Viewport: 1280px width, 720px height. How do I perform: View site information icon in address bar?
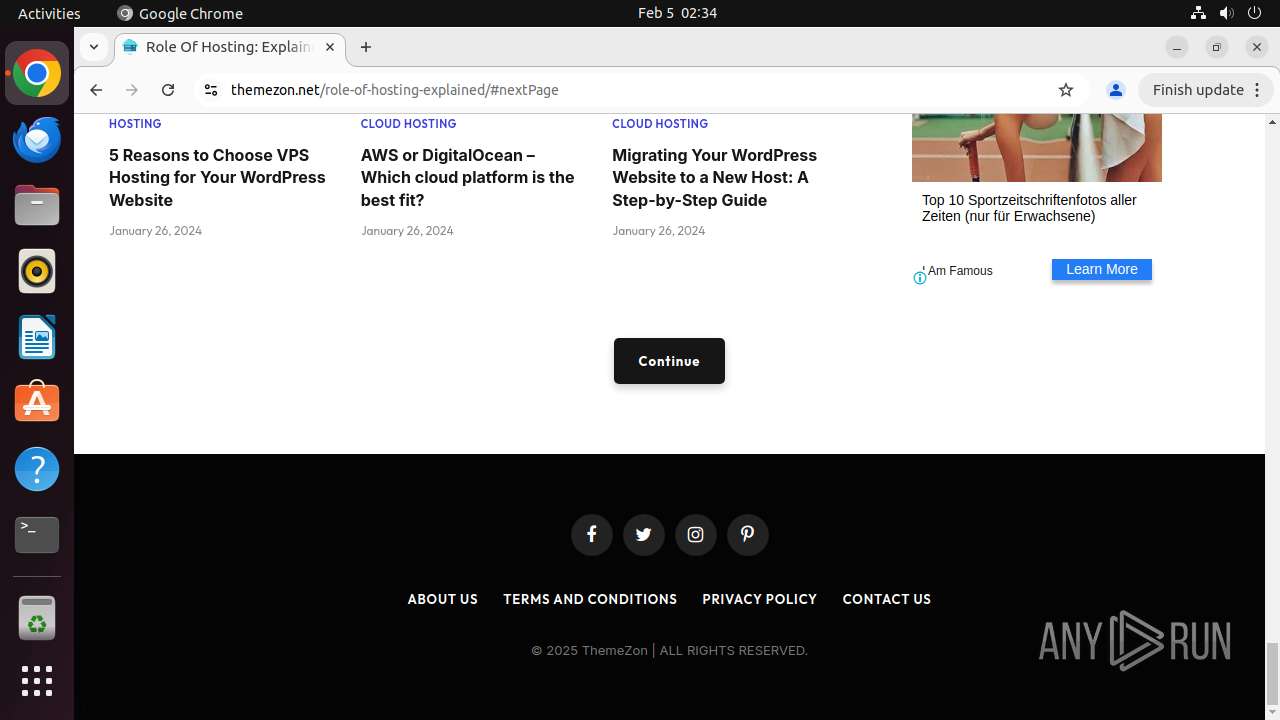click(210, 90)
